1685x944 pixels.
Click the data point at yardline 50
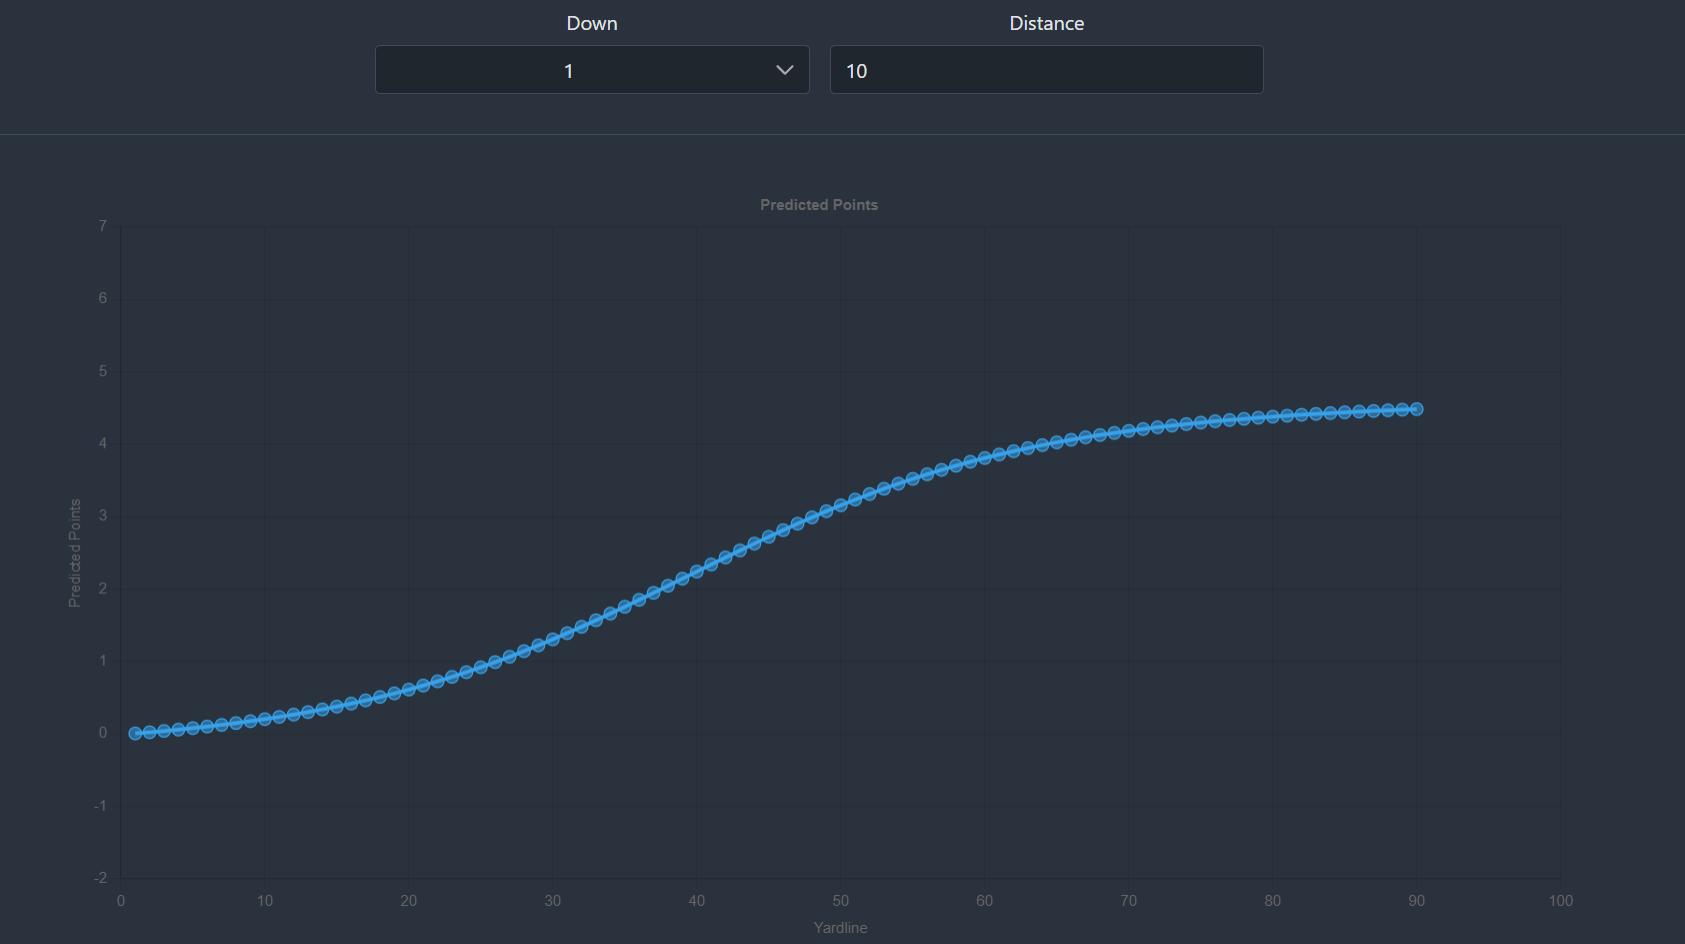(x=841, y=505)
